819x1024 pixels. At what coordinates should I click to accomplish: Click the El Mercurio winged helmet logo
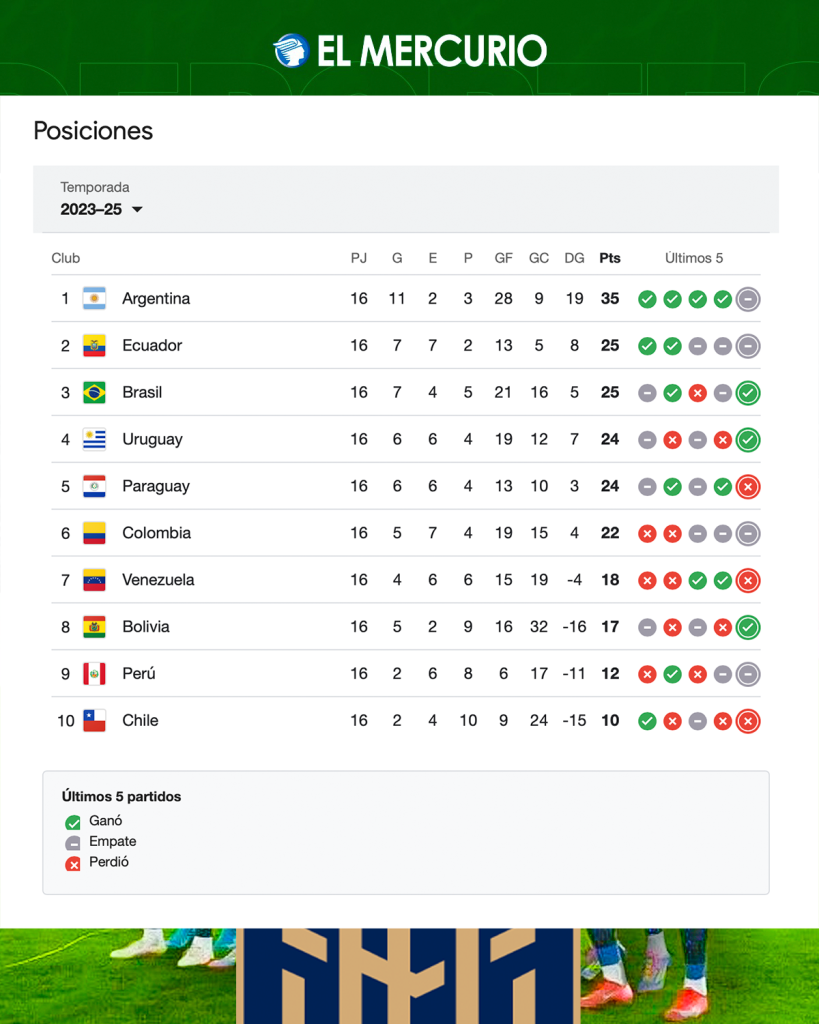[x=291, y=50]
